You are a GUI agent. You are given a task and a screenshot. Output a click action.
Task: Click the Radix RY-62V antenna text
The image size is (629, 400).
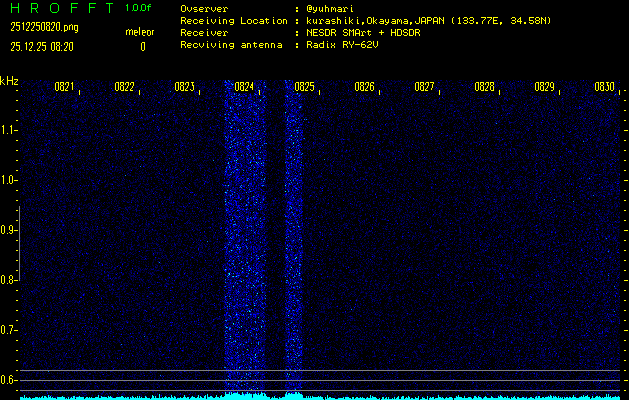(x=342, y=45)
